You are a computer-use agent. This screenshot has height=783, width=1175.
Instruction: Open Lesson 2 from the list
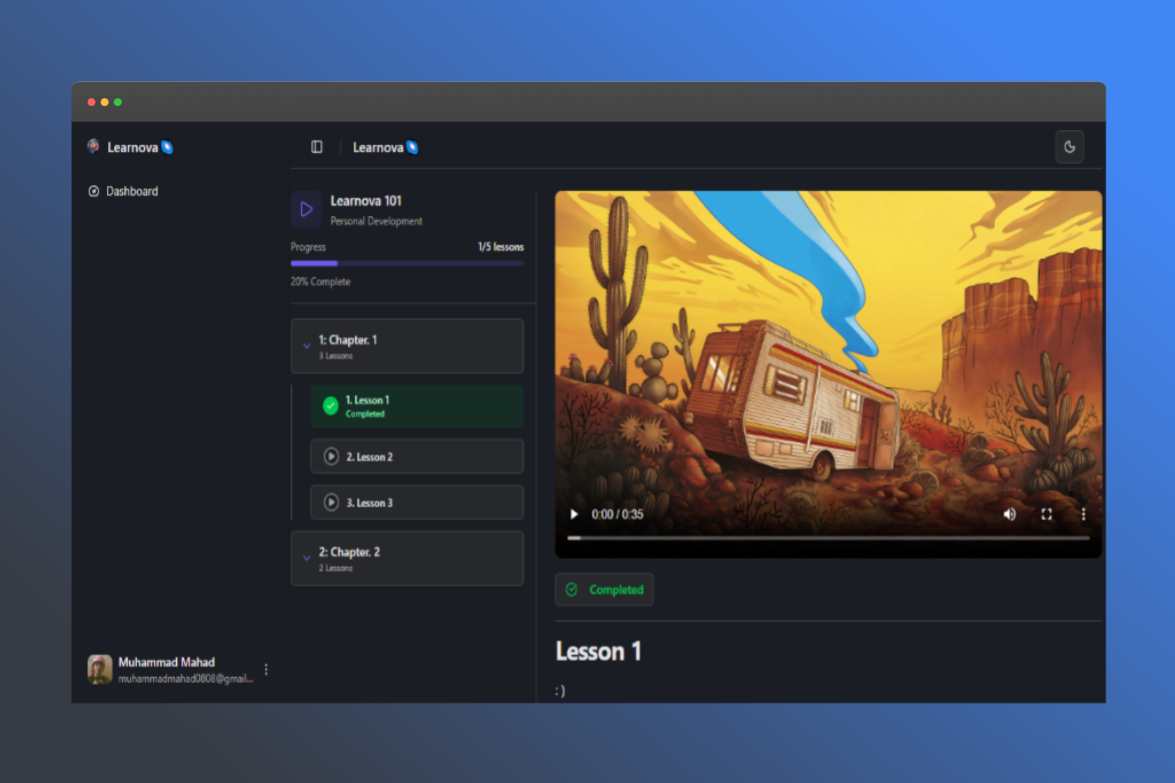click(416, 456)
